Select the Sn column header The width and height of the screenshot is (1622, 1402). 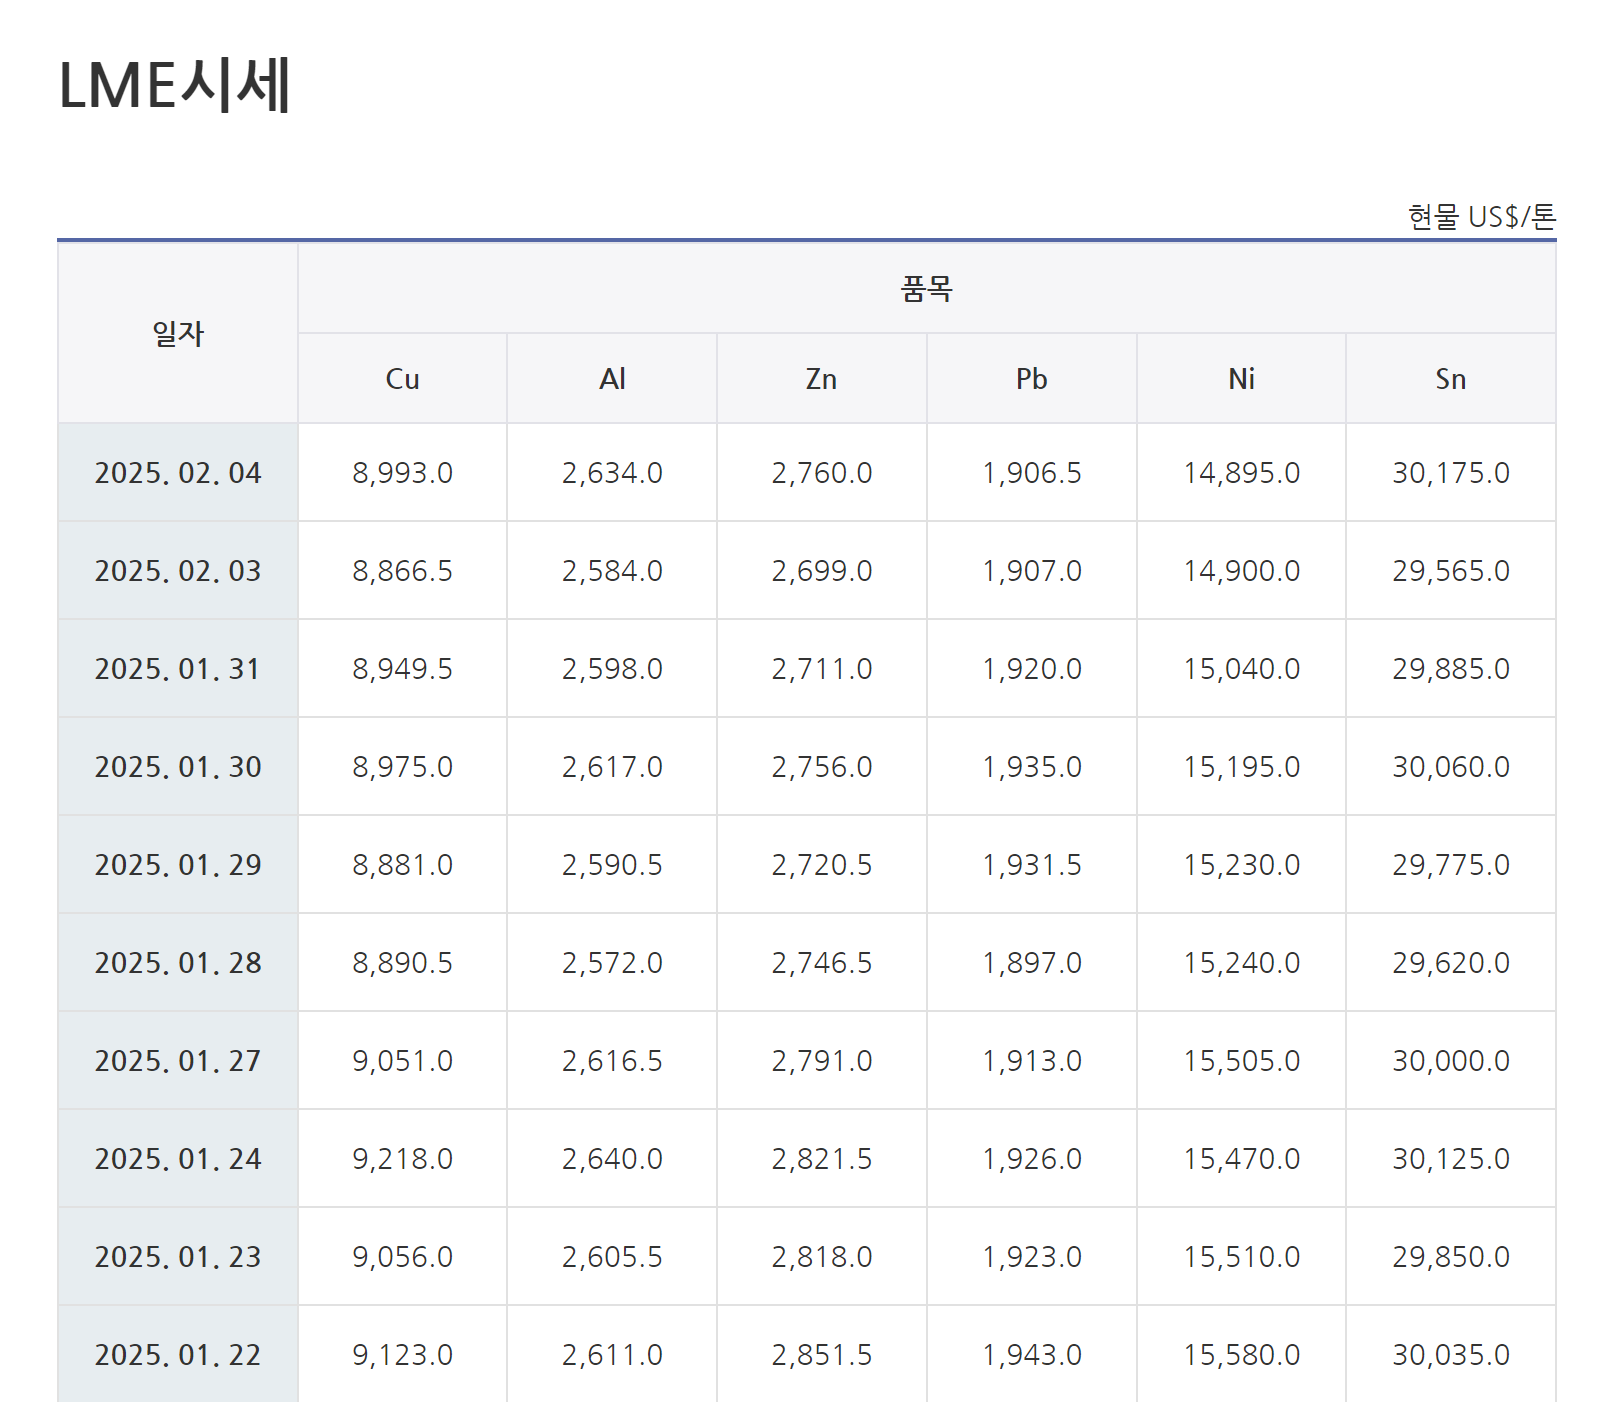(1450, 379)
